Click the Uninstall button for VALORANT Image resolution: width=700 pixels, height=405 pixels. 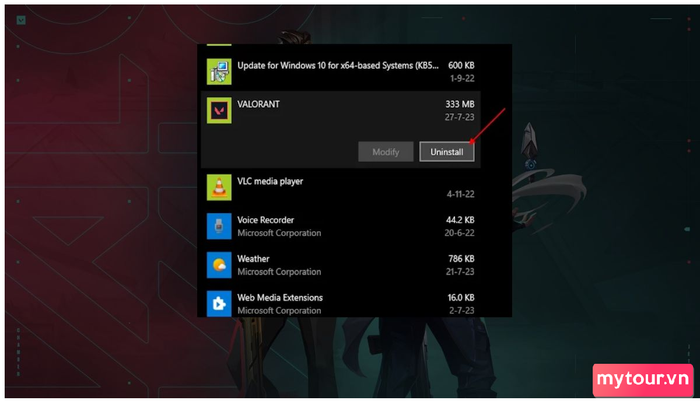[446, 152]
